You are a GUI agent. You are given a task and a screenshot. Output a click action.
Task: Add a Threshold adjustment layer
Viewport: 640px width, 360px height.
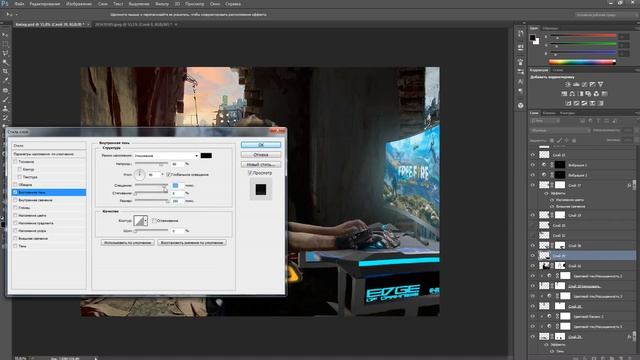584,103
